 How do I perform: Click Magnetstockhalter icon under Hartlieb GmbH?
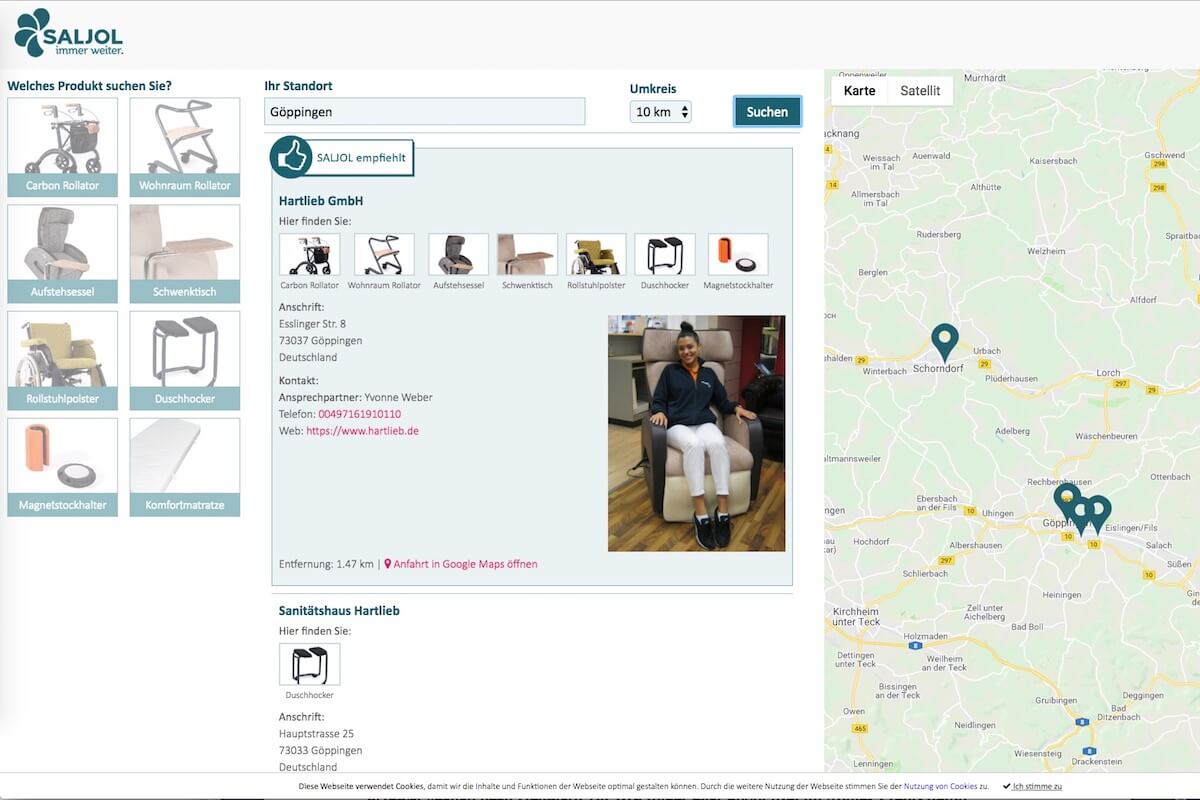tap(738, 255)
